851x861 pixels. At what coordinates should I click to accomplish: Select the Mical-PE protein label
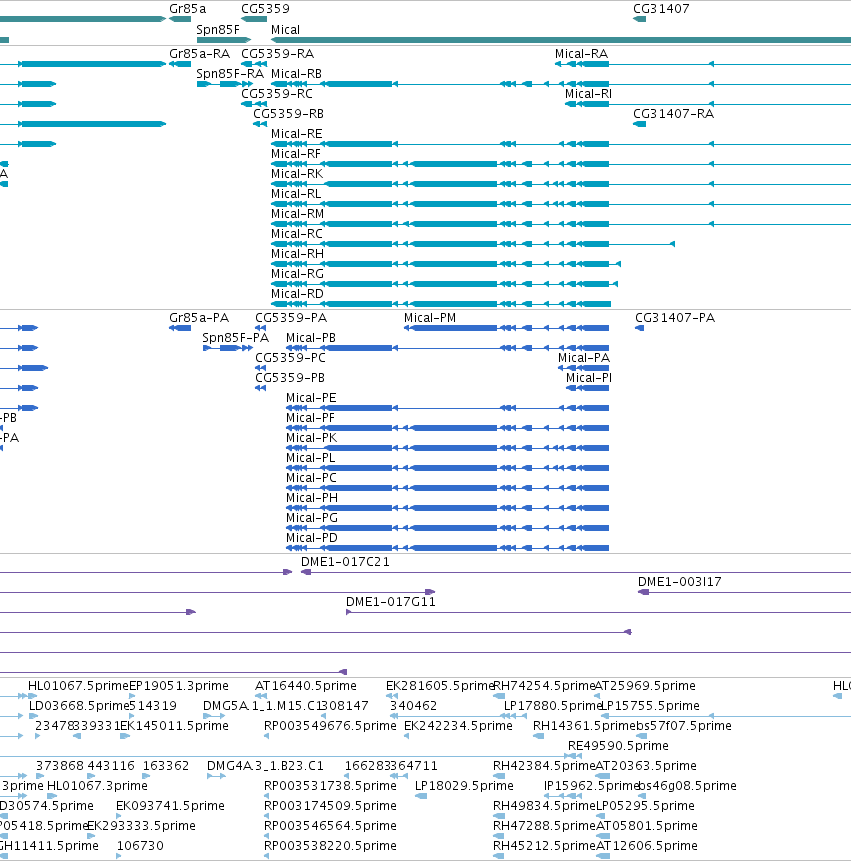coord(311,398)
